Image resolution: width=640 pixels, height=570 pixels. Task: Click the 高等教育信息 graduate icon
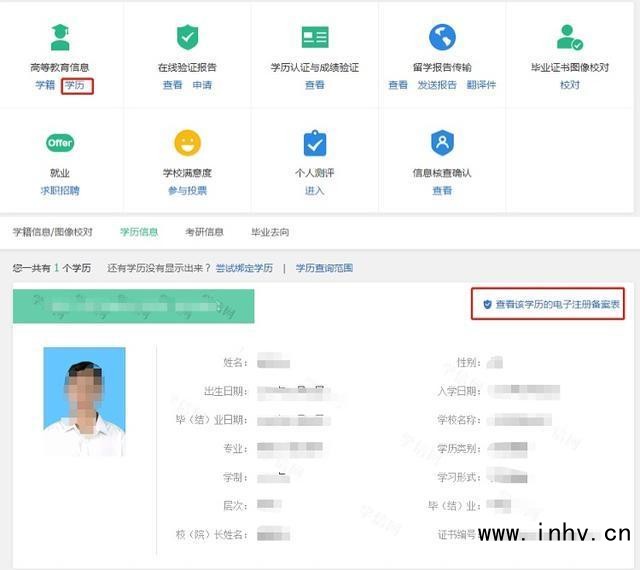coord(60,37)
